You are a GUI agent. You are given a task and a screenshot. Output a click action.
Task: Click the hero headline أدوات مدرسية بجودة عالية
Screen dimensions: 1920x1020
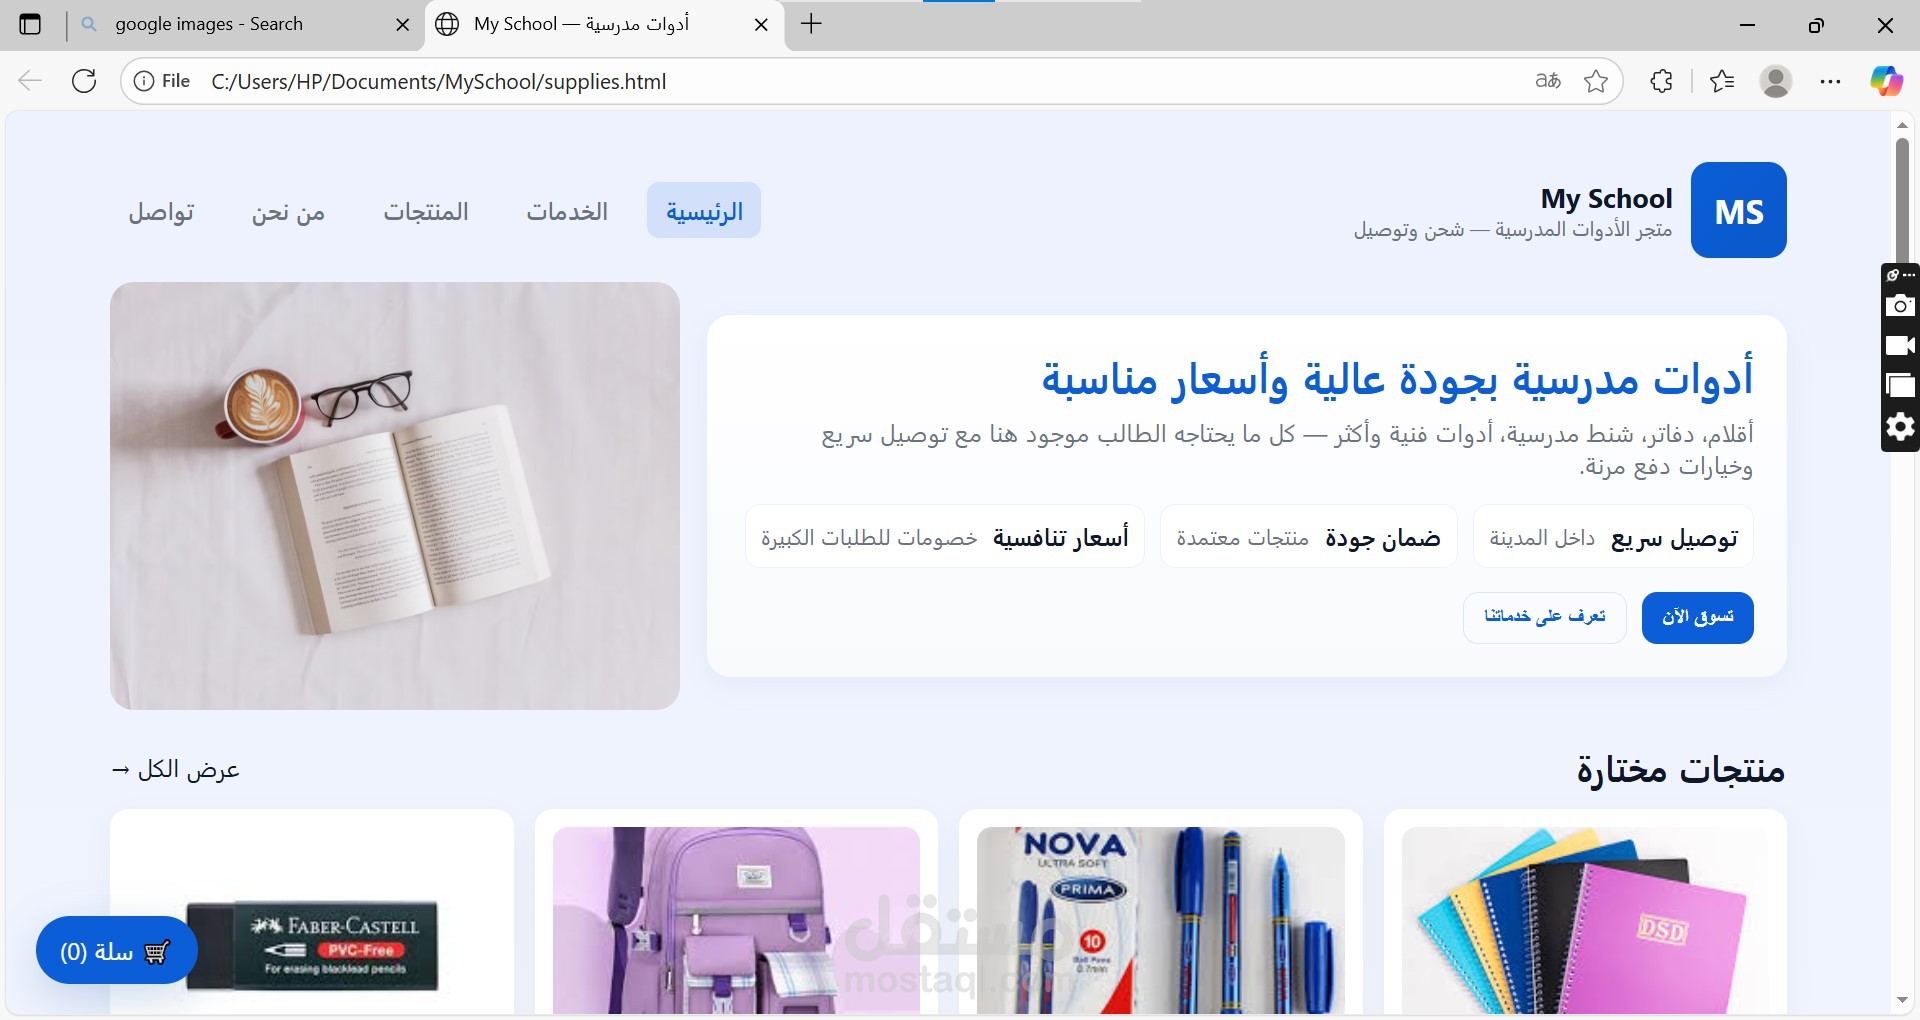1397,379
